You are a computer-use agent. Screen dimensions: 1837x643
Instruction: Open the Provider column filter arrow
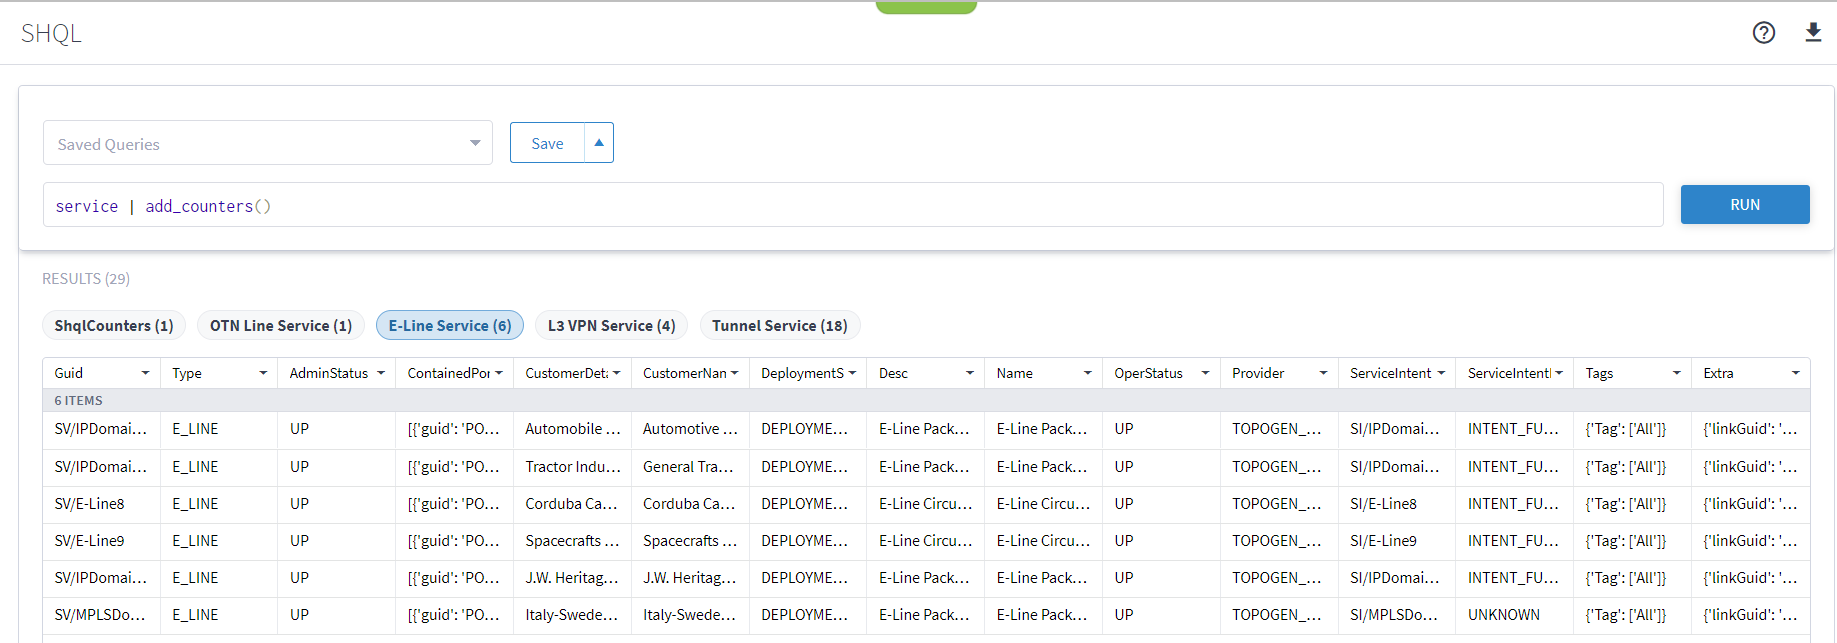pos(1324,373)
